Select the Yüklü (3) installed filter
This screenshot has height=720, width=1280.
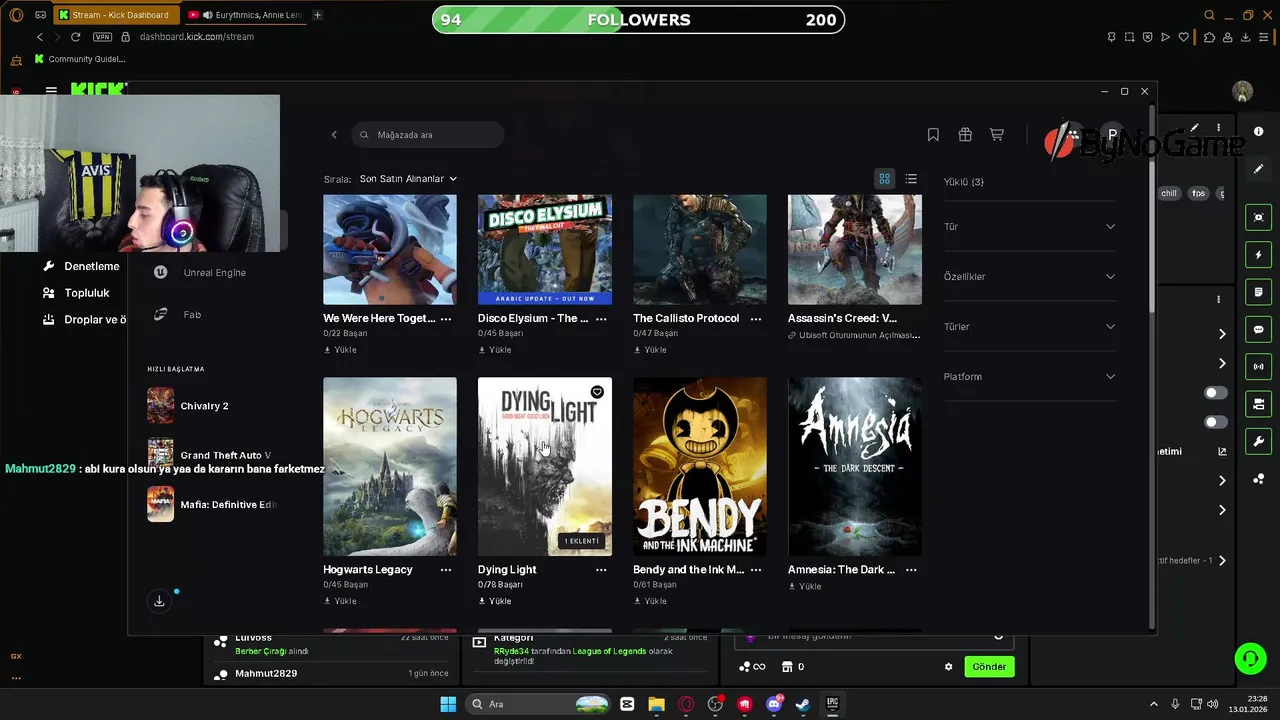[963, 182]
